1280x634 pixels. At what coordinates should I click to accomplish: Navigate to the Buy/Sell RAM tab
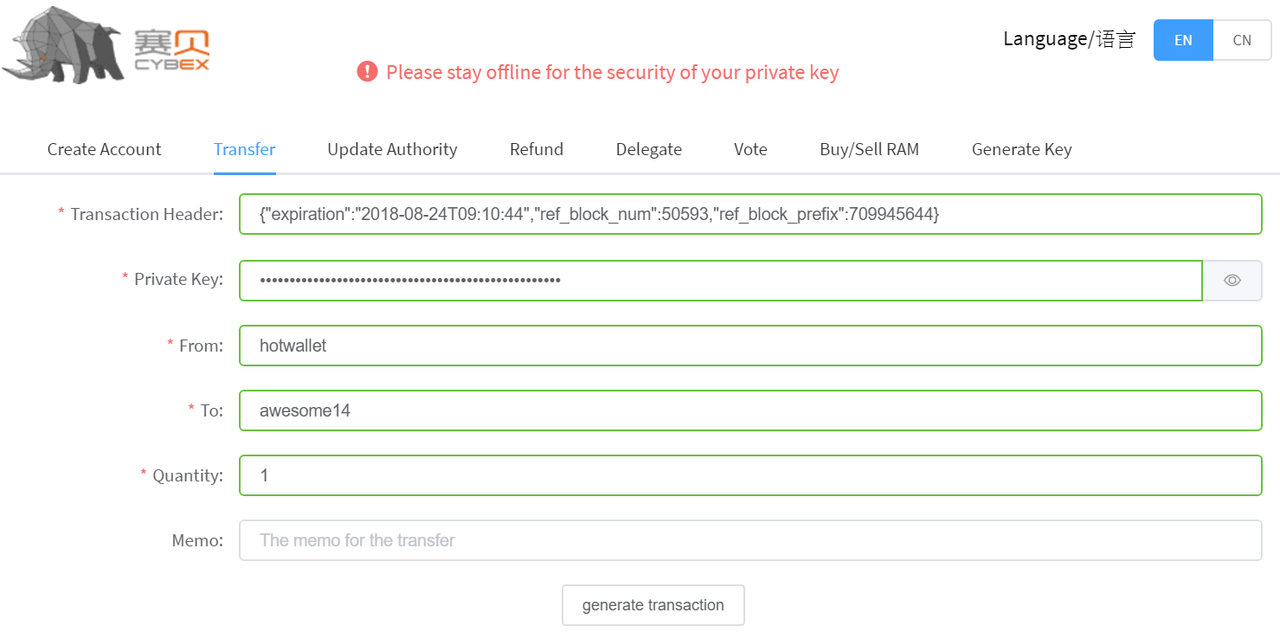point(869,149)
